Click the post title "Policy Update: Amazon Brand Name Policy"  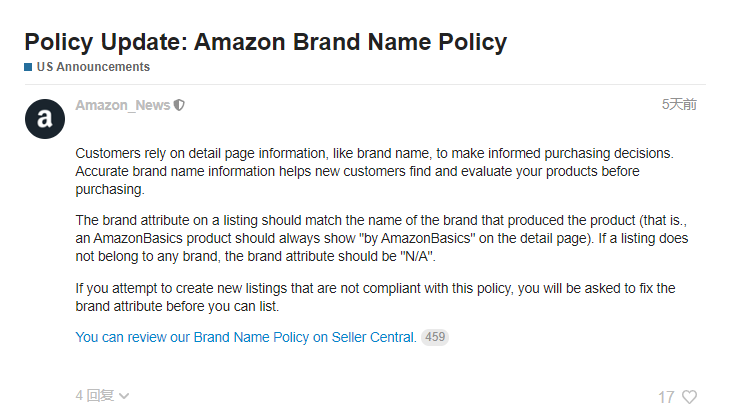click(x=265, y=42)
